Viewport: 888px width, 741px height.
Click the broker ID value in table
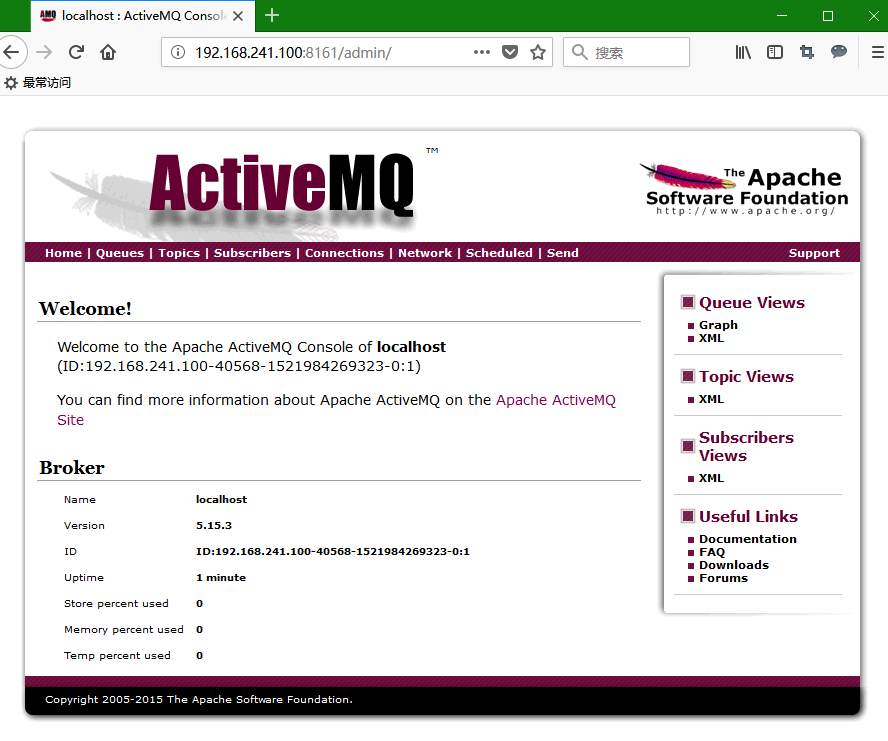click(332, 551)
